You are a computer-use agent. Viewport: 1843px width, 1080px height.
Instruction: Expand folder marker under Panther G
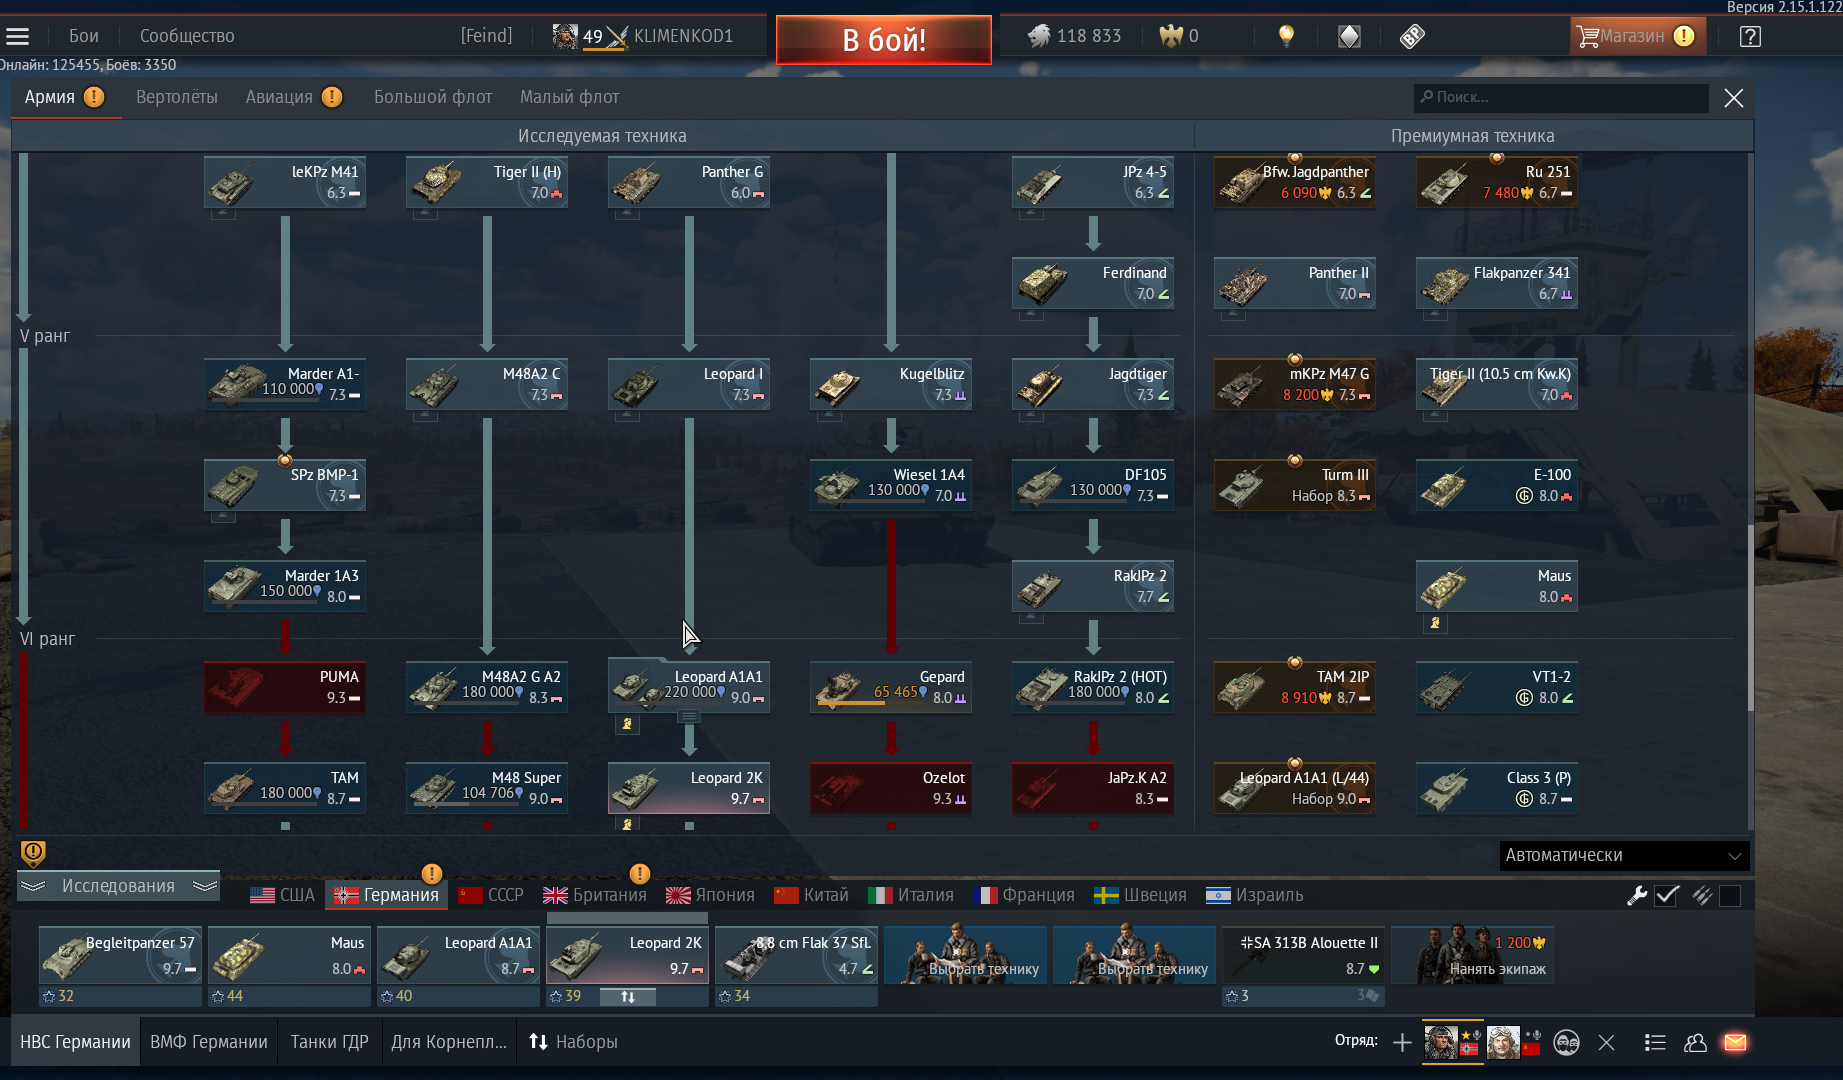tap(628, 214)
